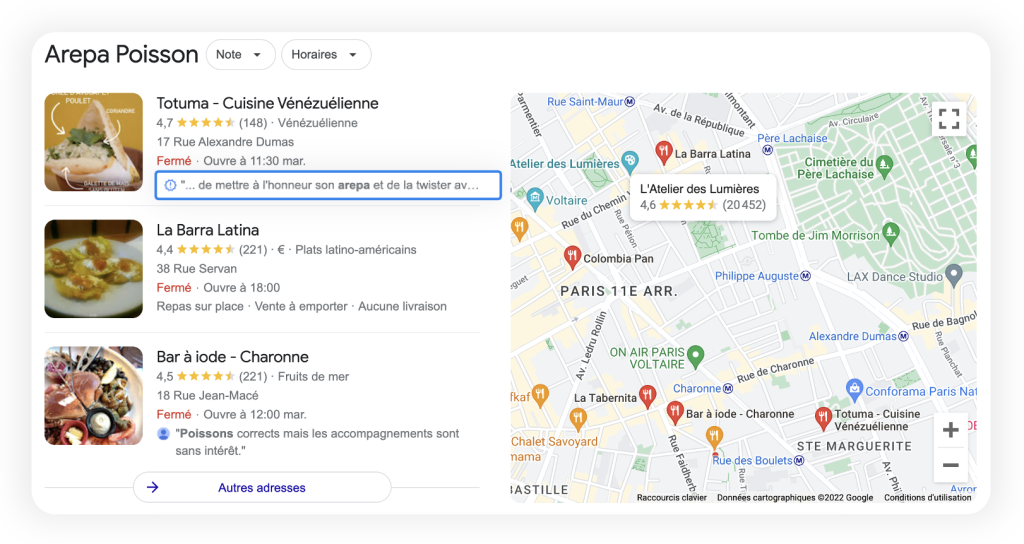Click the Autres adresses button
Screen dimensions: 1024x544
tap(262, 488)
